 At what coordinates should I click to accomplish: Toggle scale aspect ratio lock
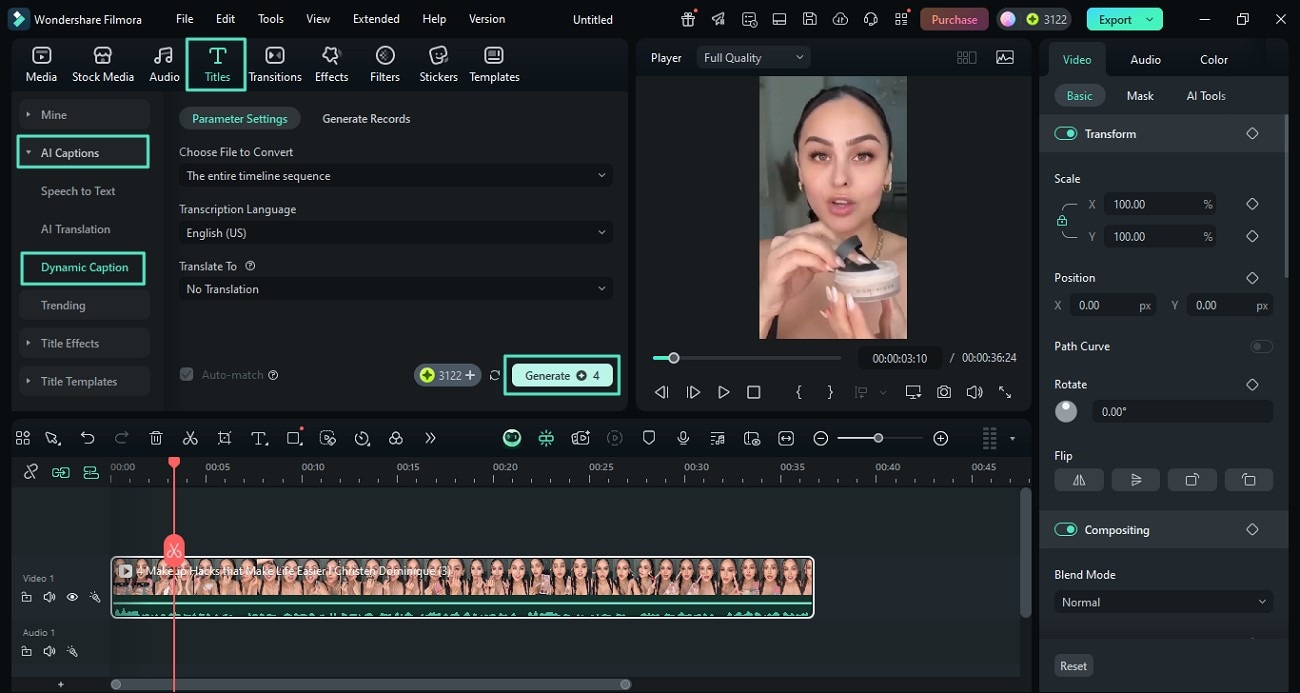(1062, 220)
